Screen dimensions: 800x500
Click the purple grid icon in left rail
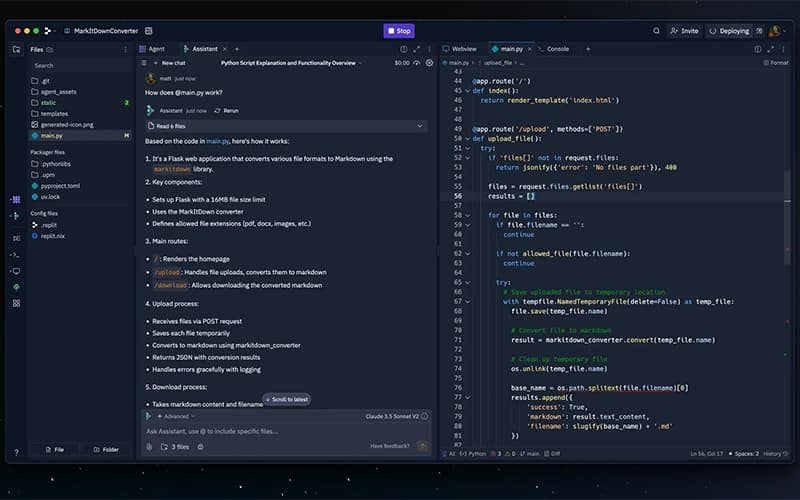click(x=16, y=199)
